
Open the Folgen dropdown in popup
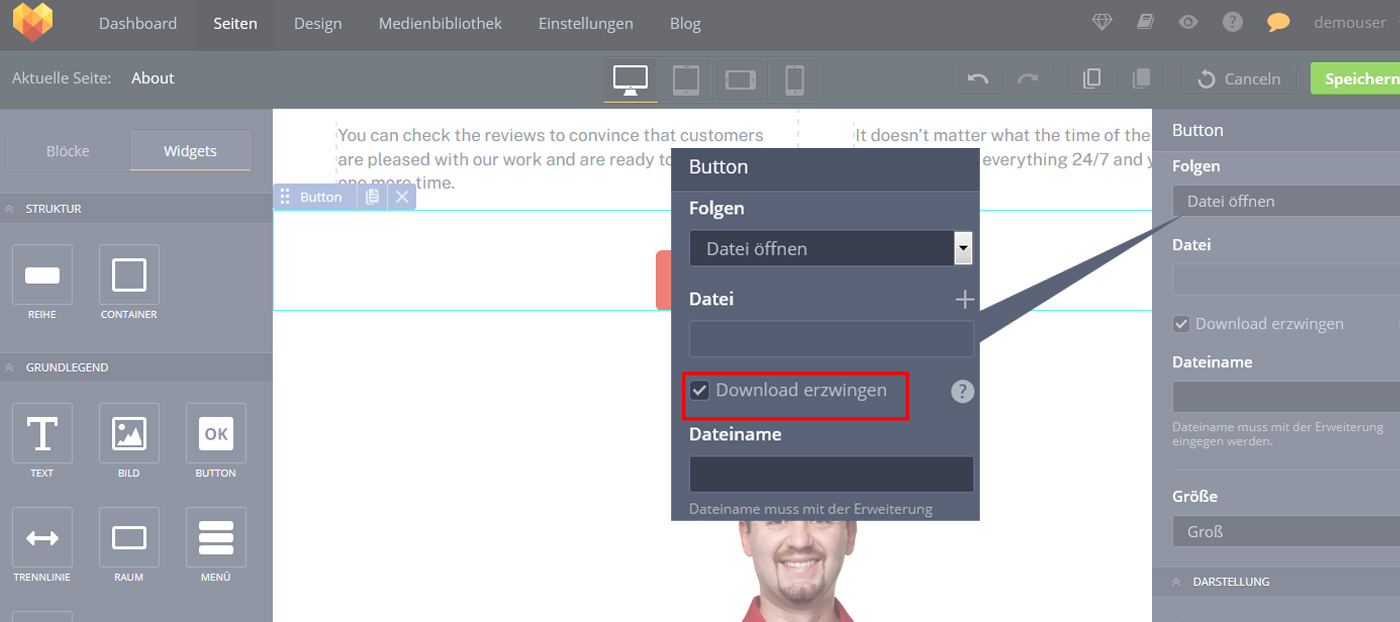pyautogui.click(x=830, y=248)
